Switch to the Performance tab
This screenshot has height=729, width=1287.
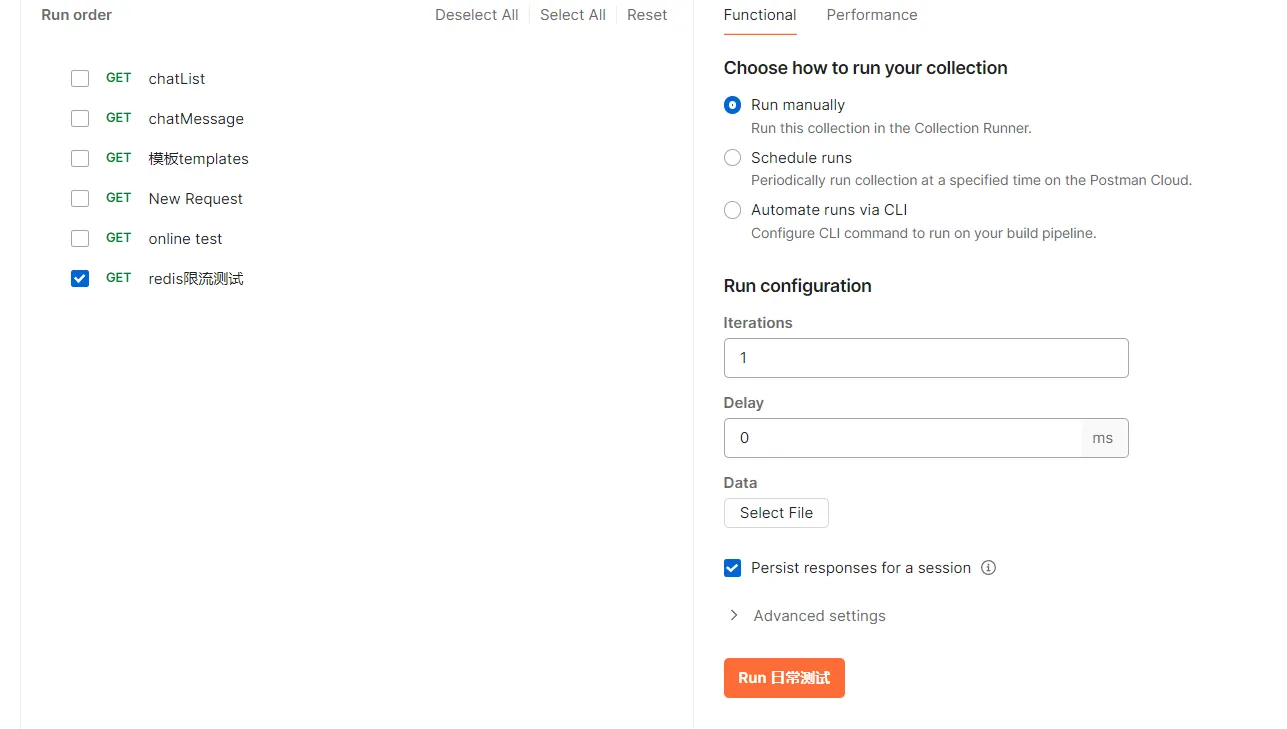tap(872, 15)
